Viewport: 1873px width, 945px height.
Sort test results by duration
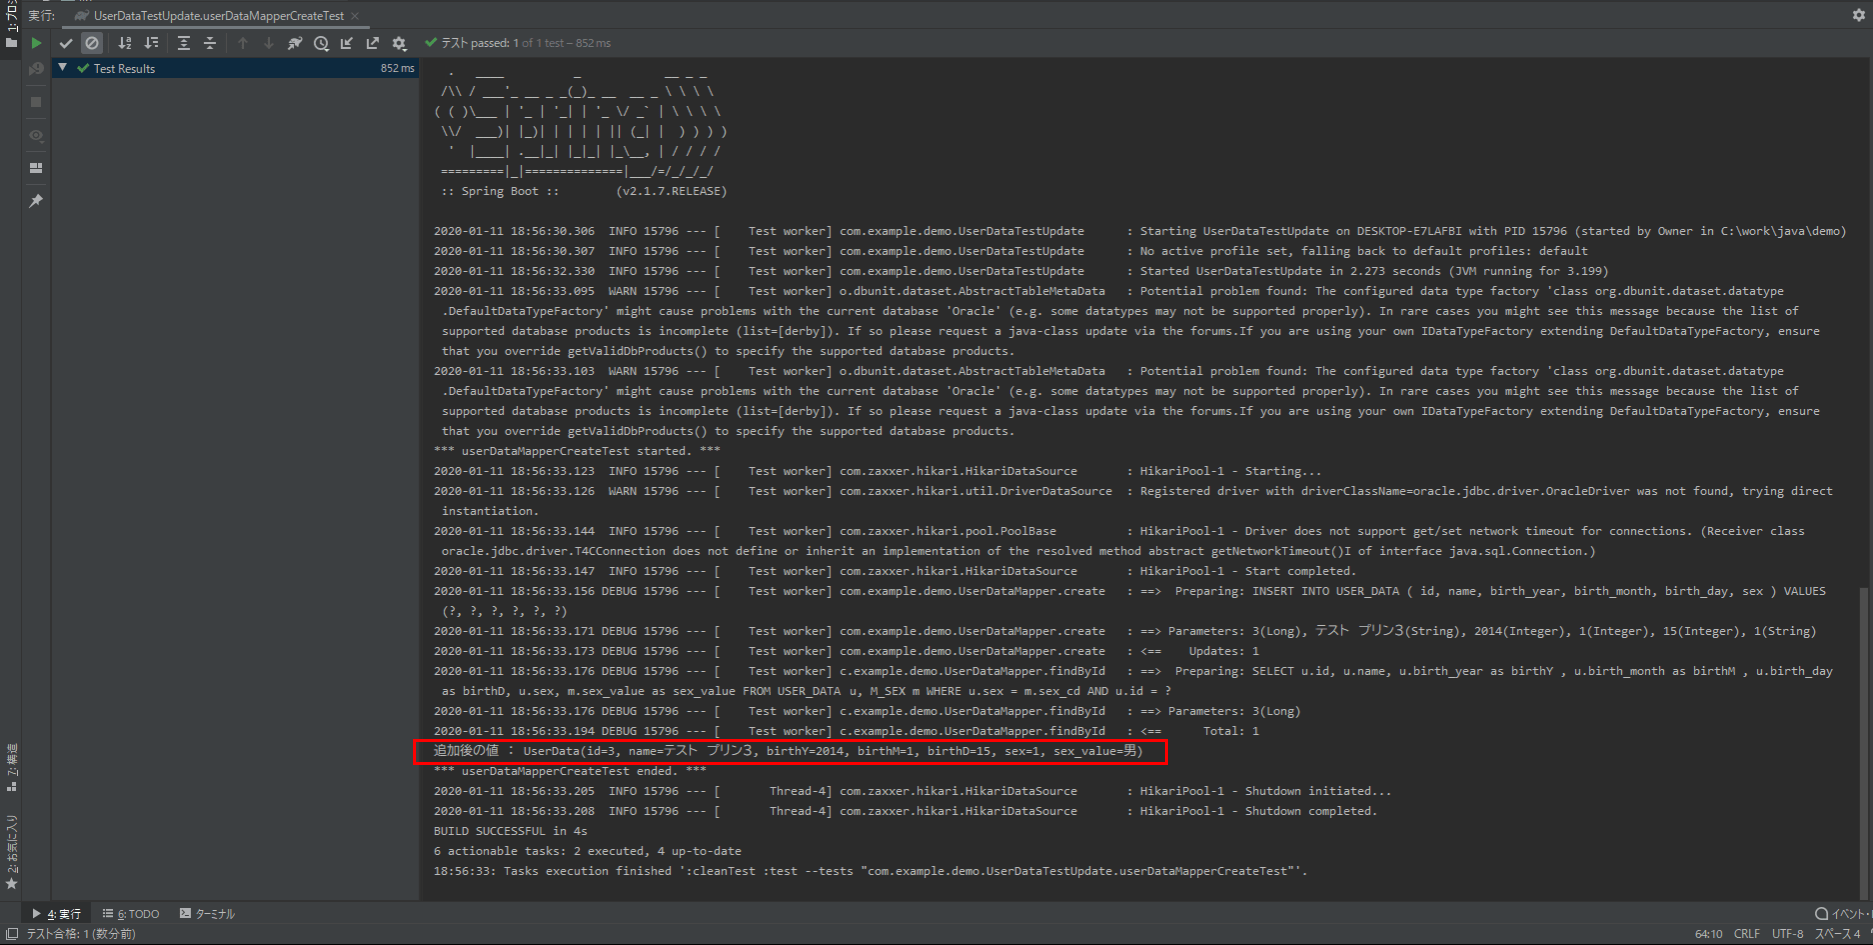click(x=152, y=43)
